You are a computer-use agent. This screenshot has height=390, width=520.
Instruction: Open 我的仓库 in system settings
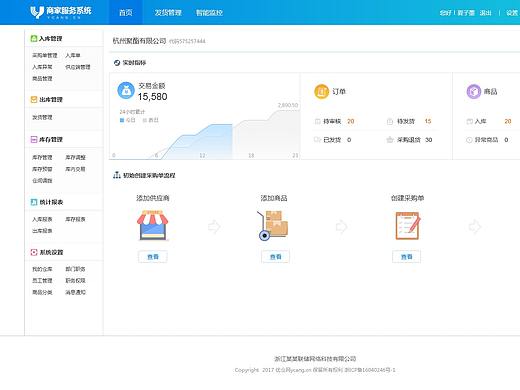[42, 269]
